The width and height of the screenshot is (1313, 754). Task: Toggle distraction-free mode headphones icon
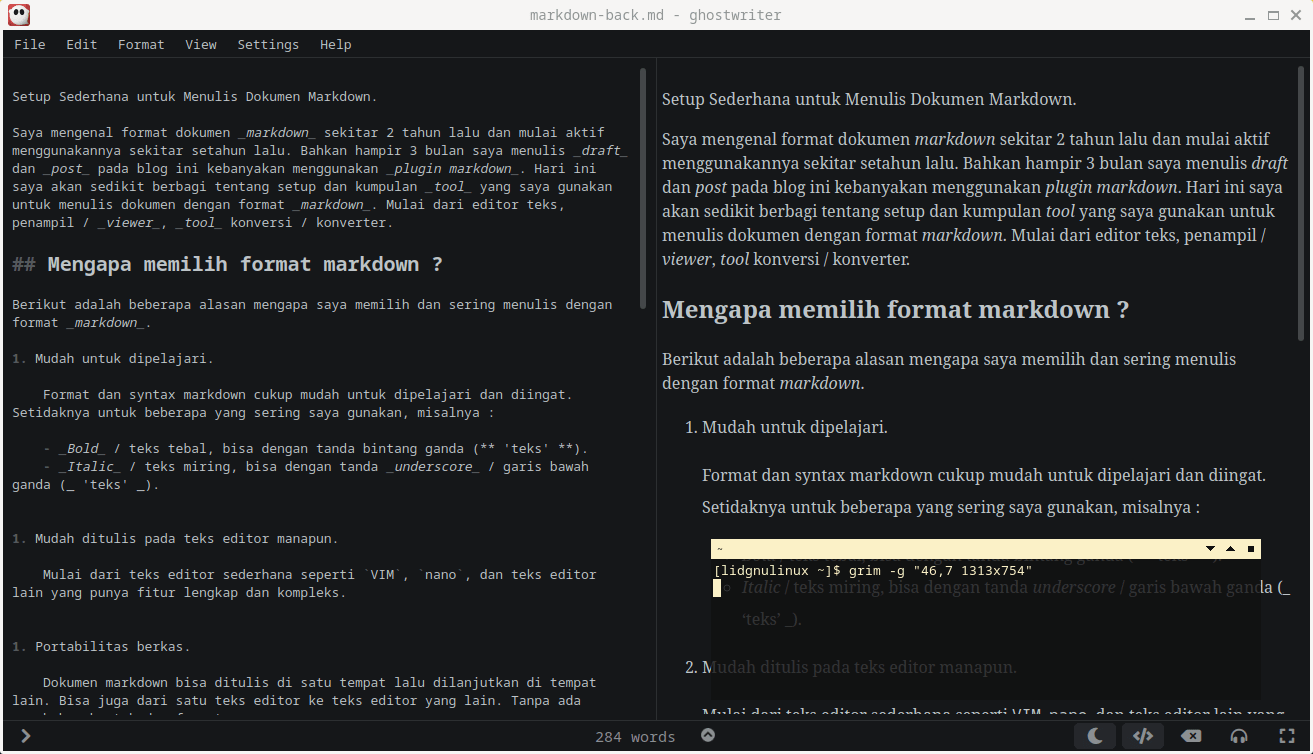[1239, 737]
